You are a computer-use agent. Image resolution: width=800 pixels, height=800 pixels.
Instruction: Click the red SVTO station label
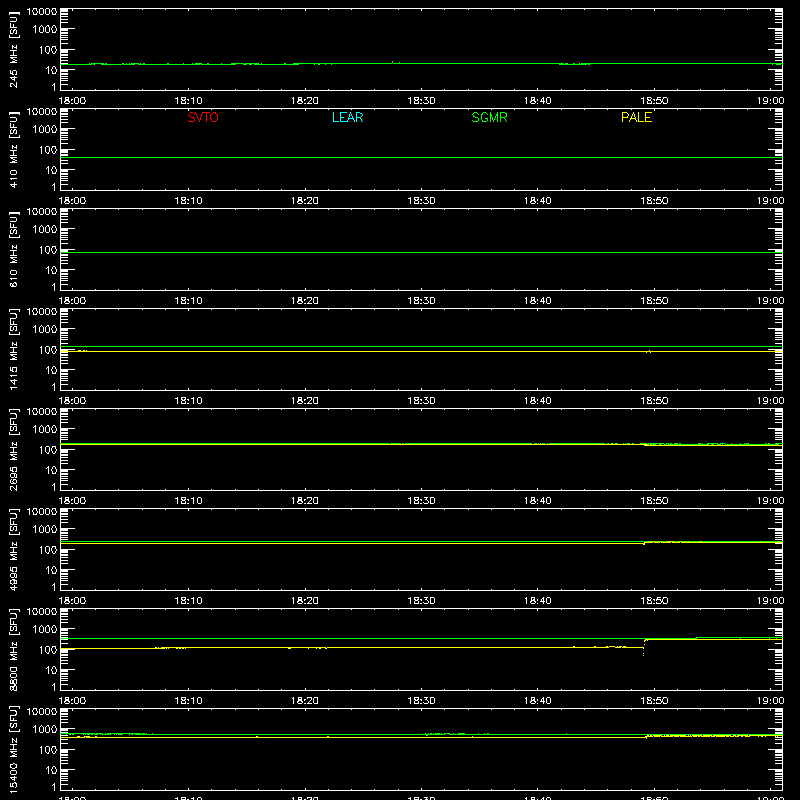pyautogui.click(x=203, y=117)
